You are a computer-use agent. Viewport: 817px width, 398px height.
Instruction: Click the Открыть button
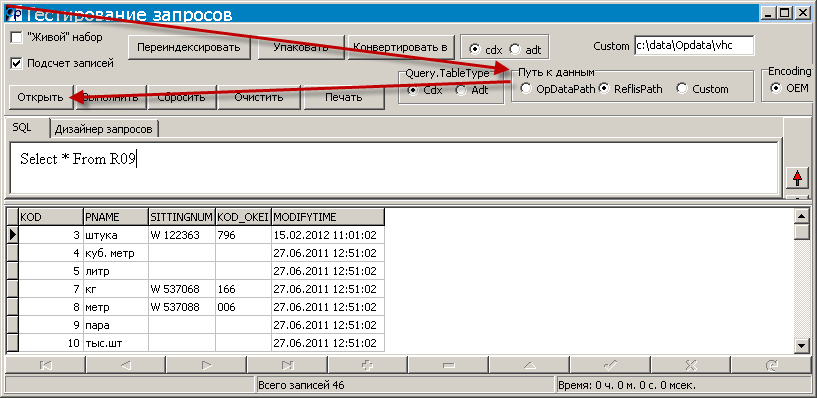click(x=41, y=97)
